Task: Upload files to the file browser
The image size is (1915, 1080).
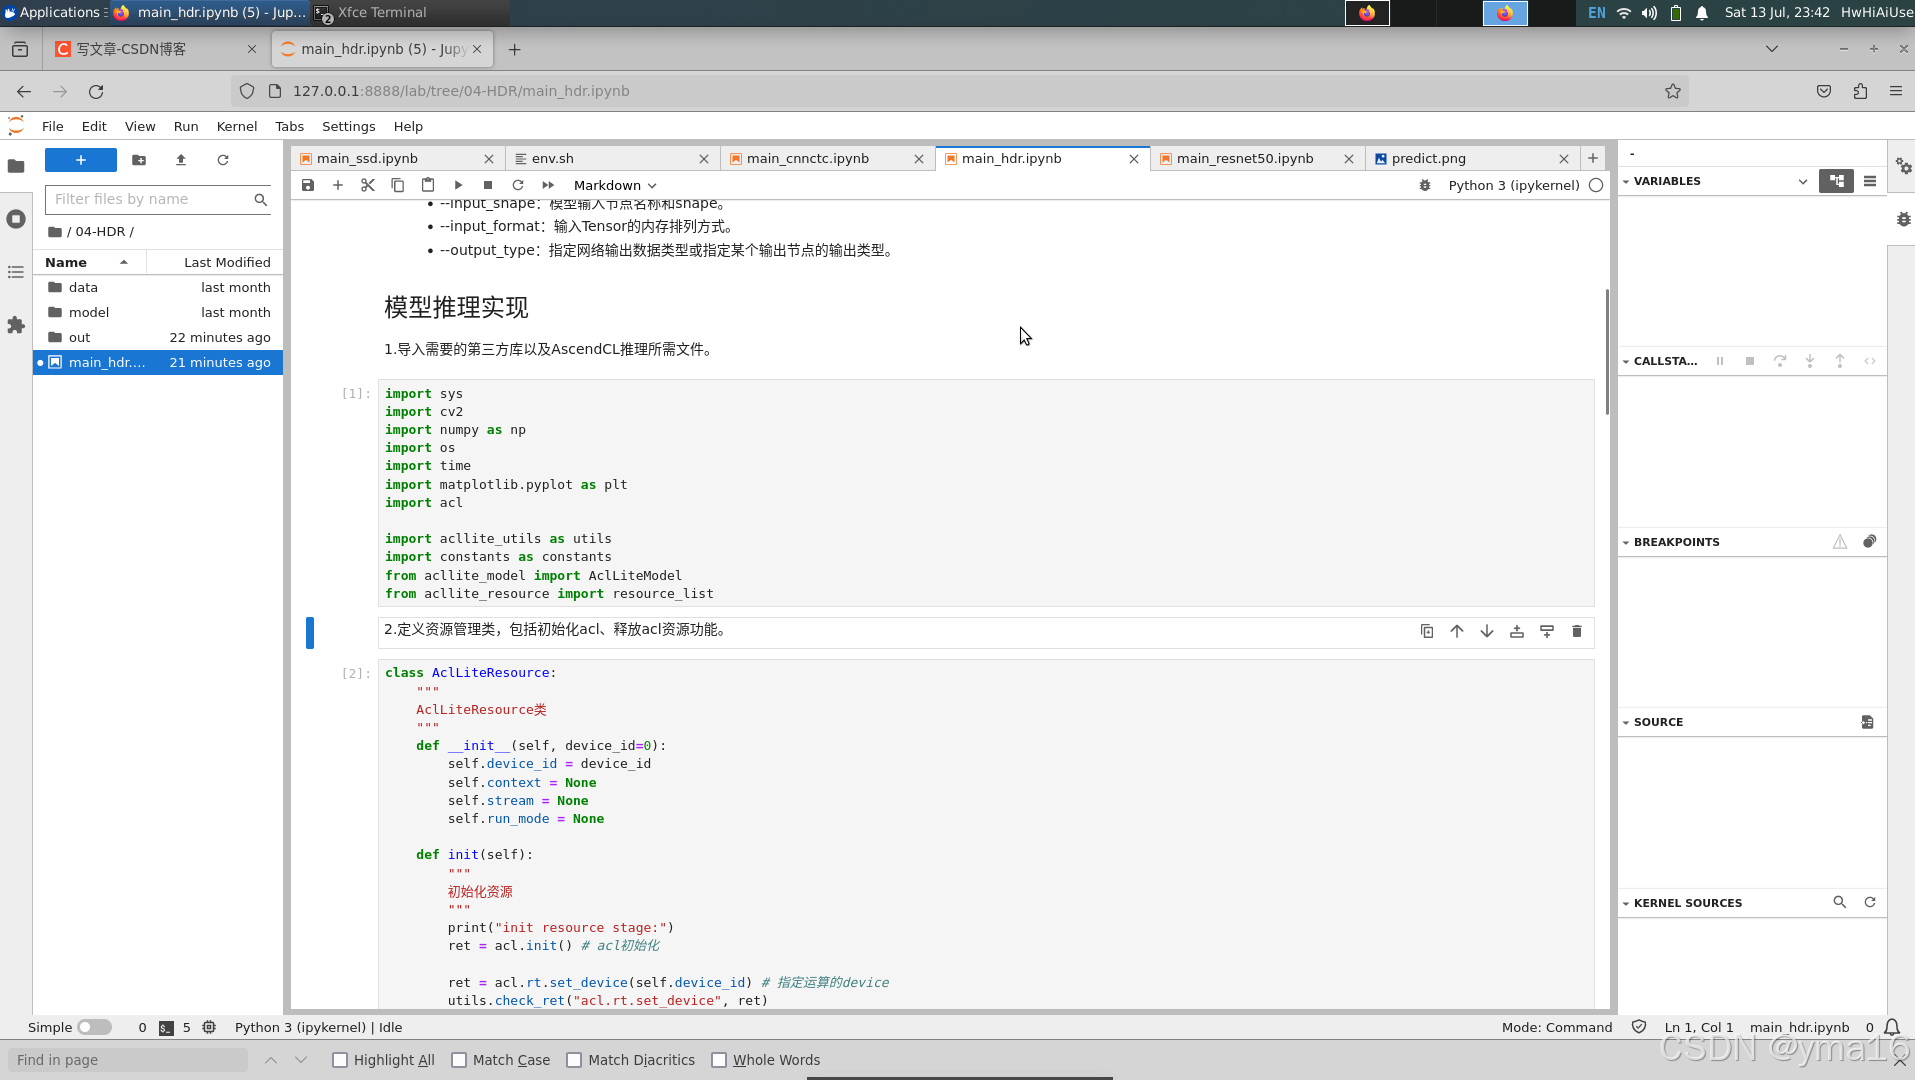Action: click(181, 160)
